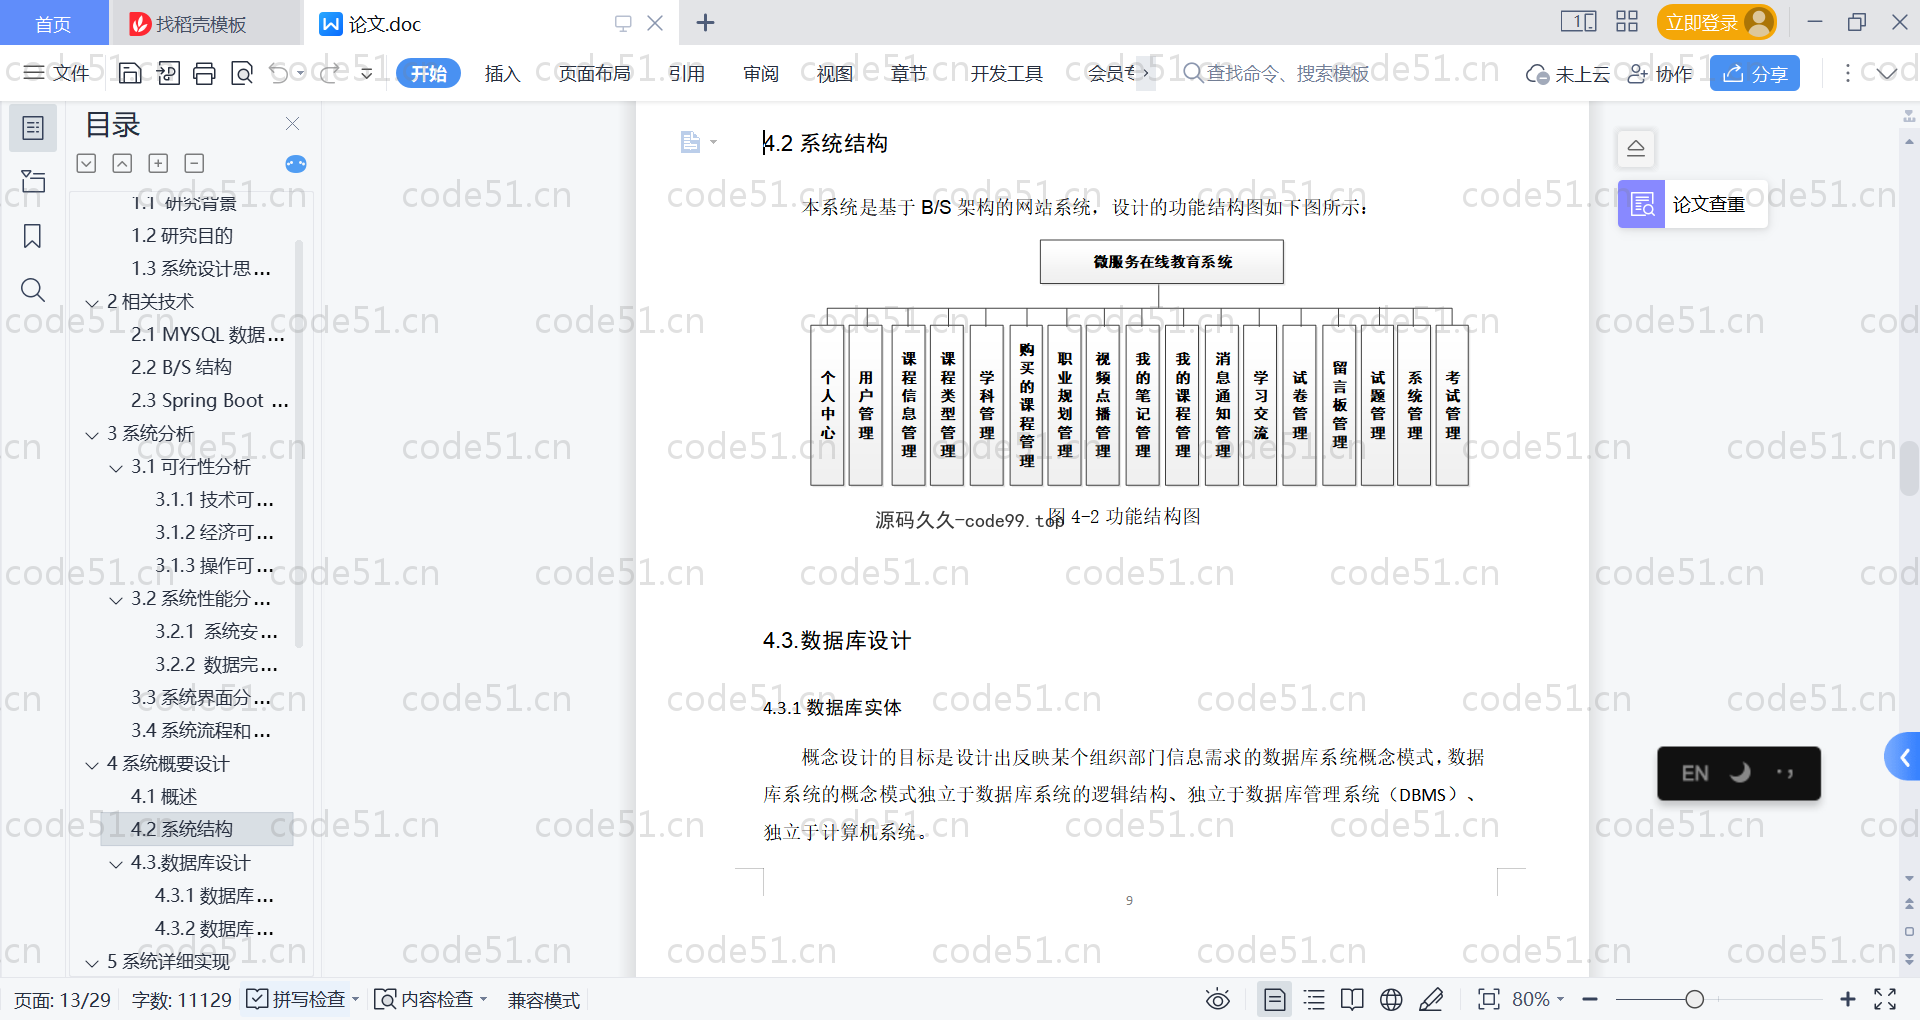Click remove heading minus icon in 目录

point(194,163)
